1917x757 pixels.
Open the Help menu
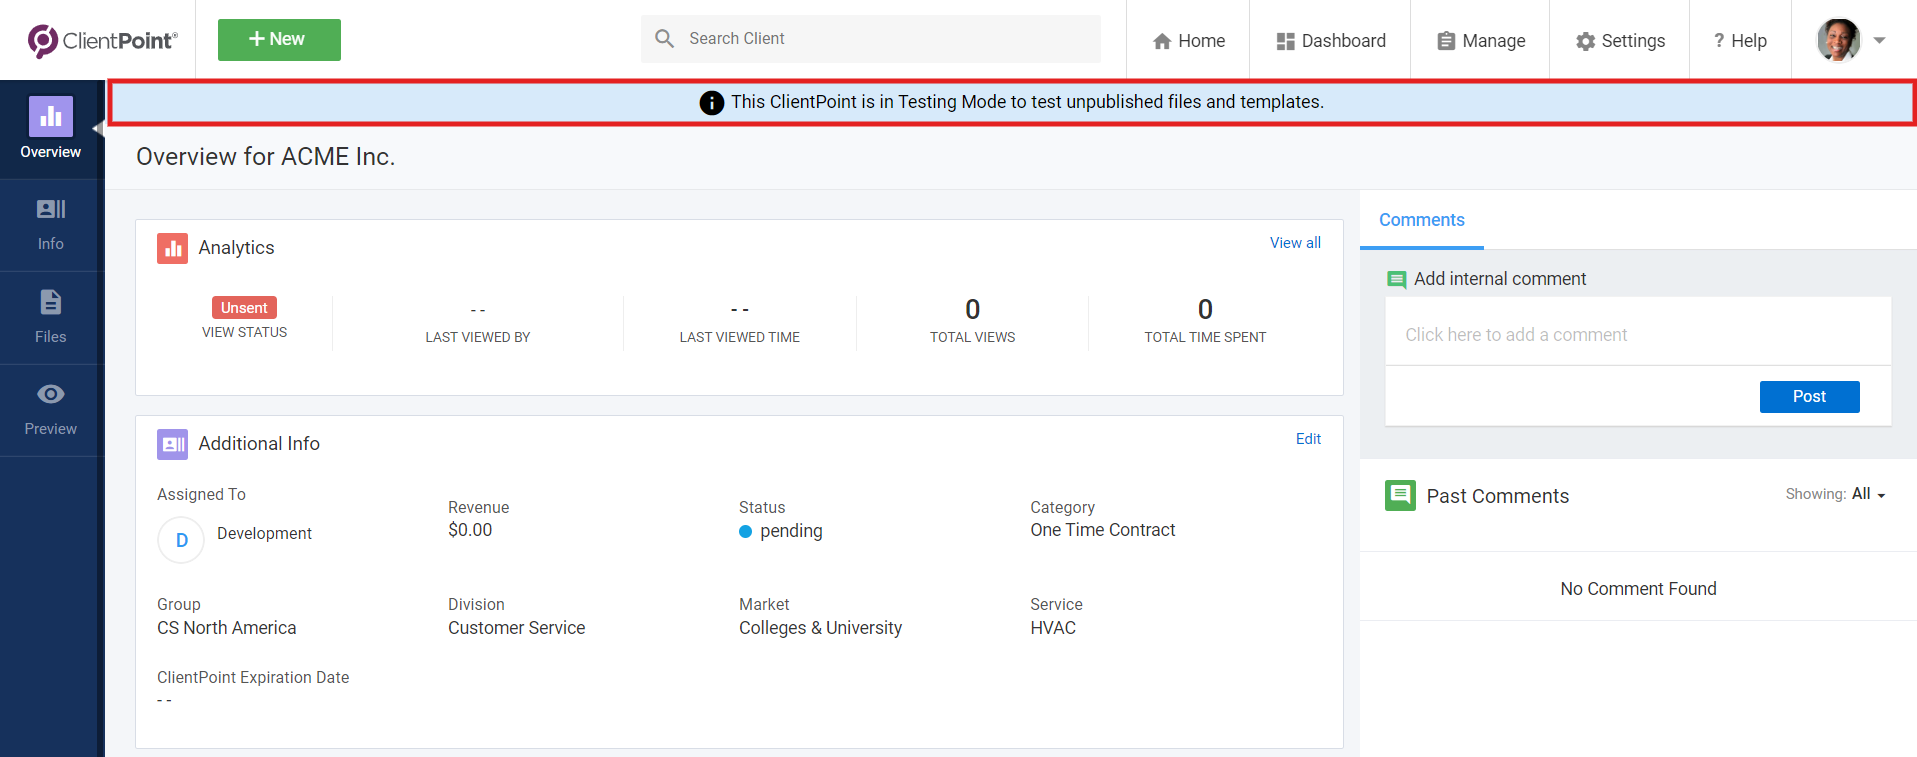[1740, 41]
